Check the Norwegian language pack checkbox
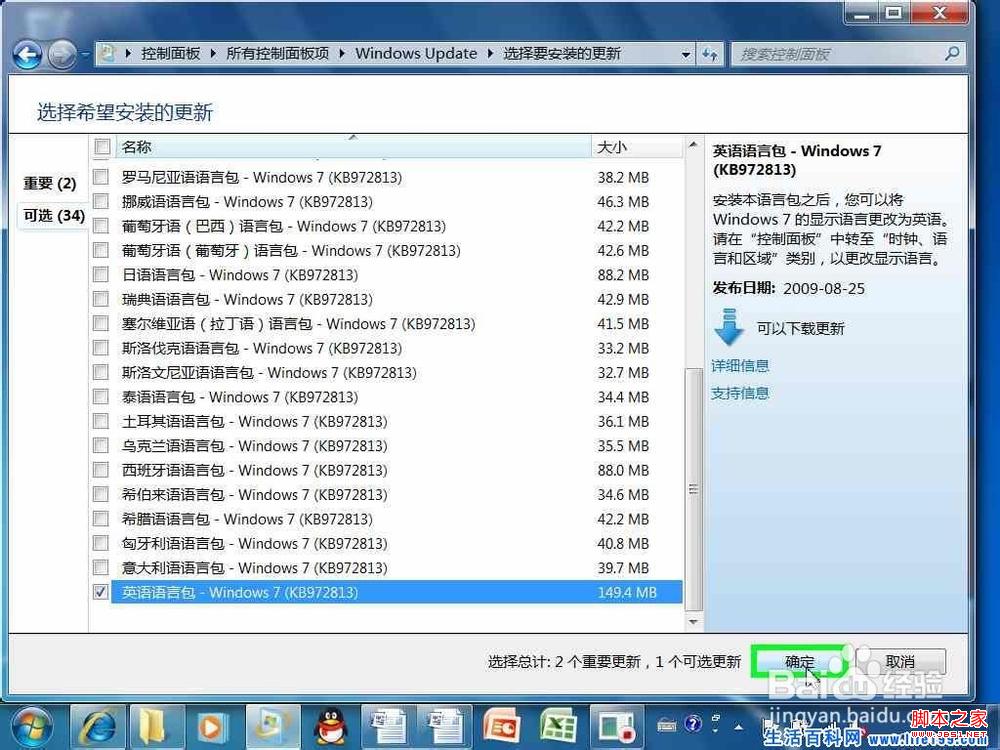This screenshot has width=1000, height=750. [x=101, y=202]
